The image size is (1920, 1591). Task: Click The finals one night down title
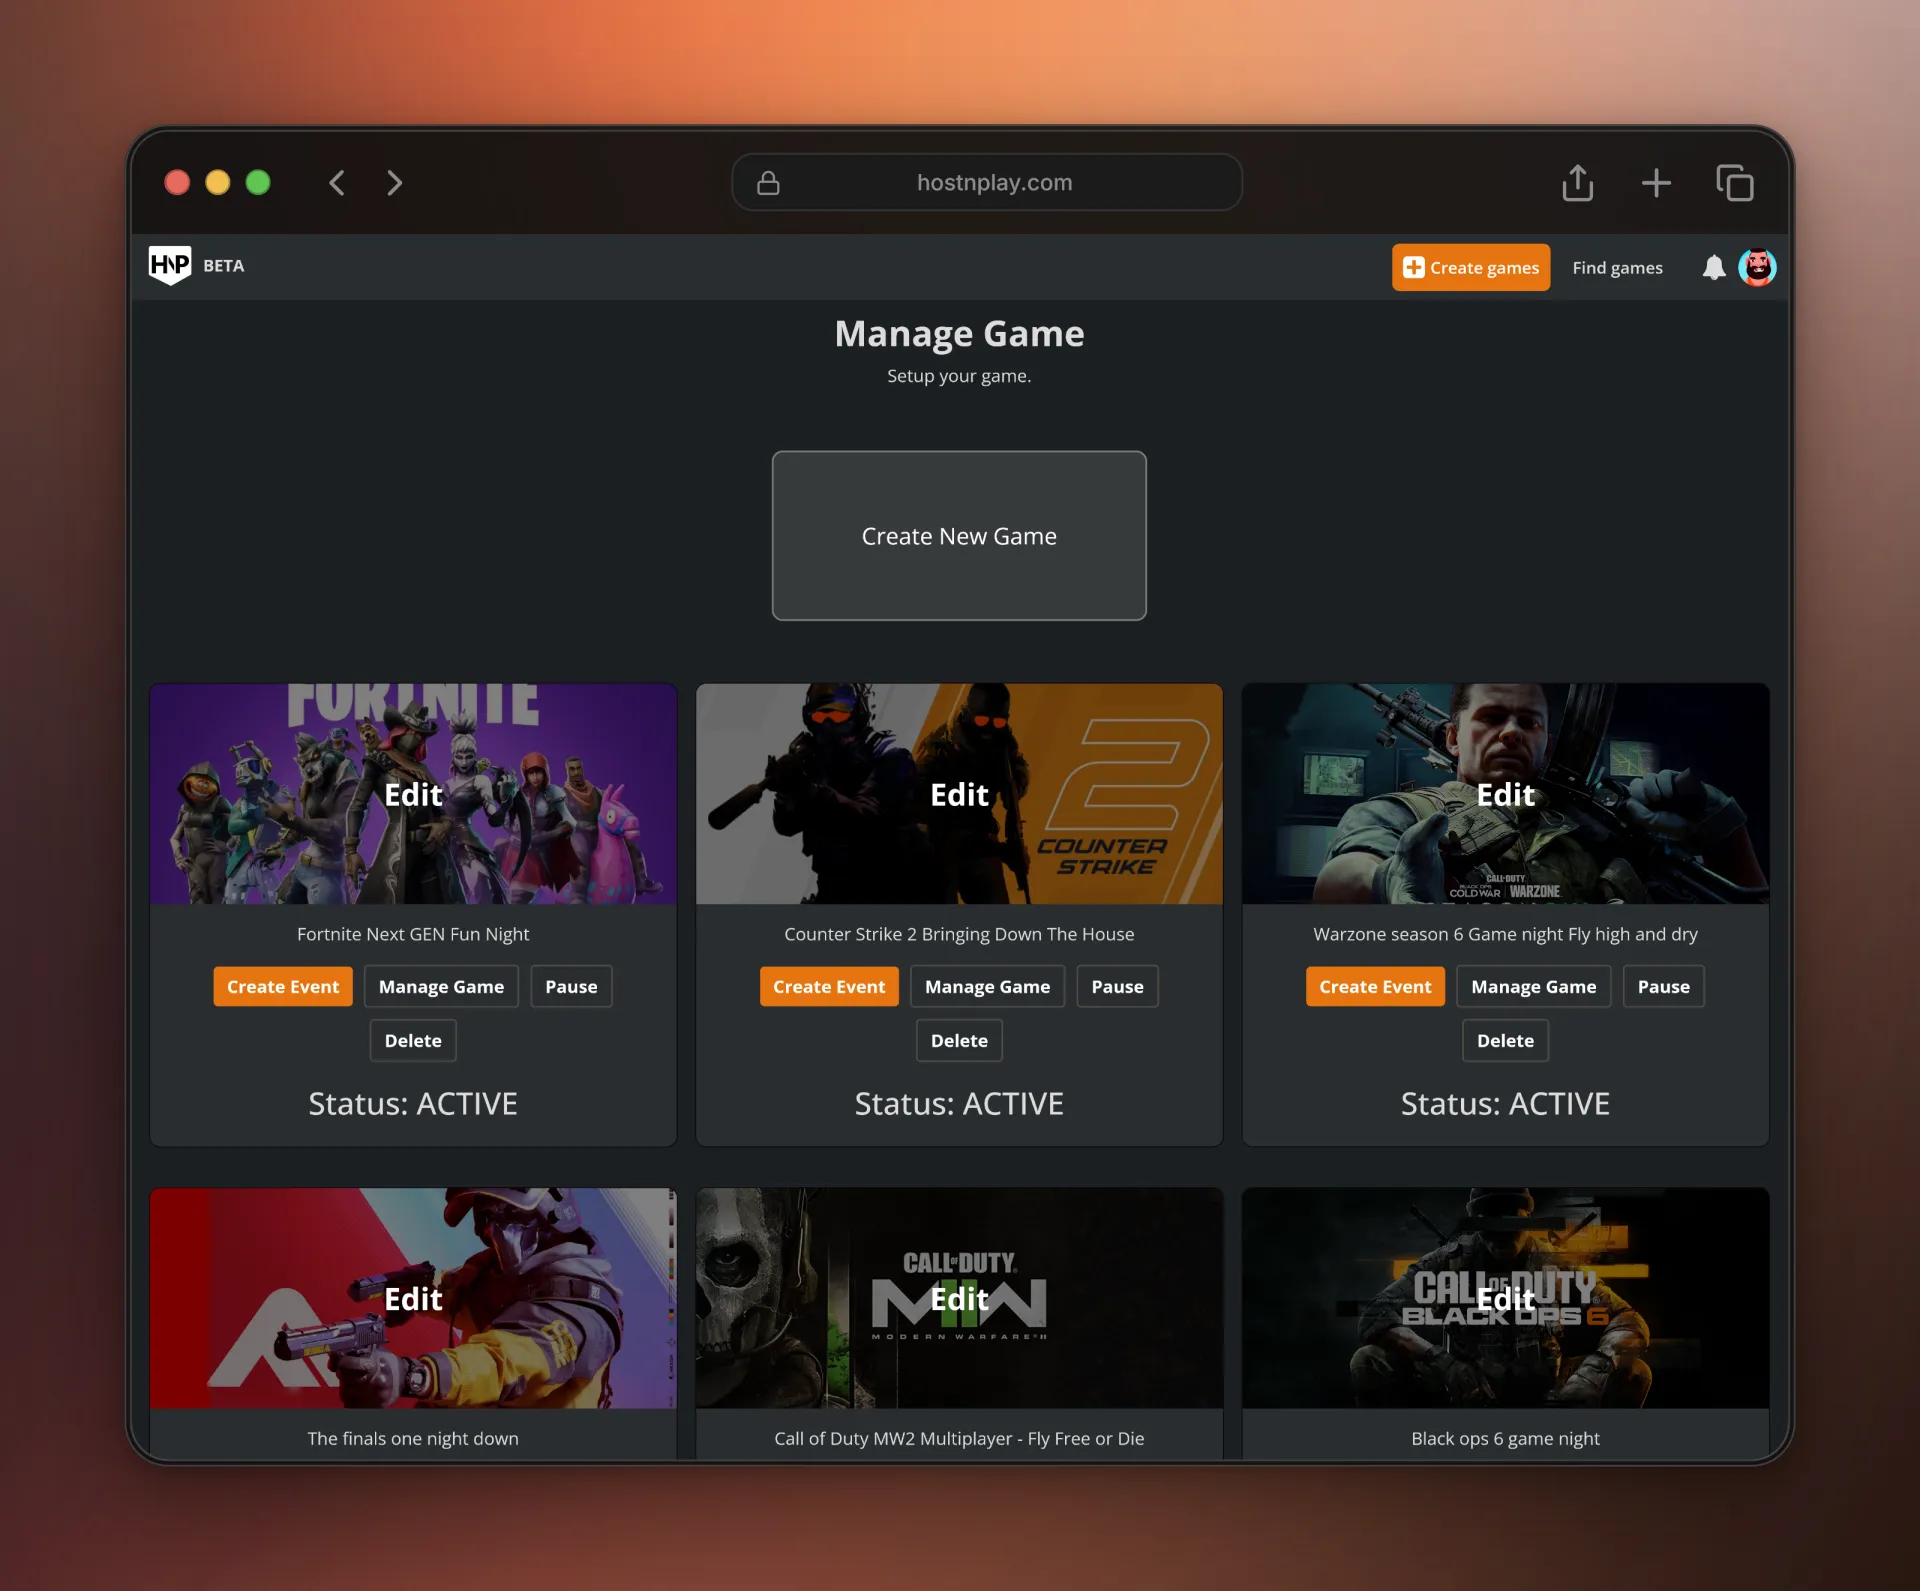413,1438
